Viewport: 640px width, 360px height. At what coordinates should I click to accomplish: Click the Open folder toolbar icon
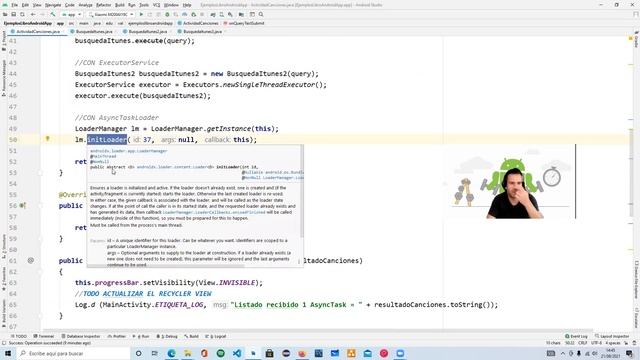(5, 14)
